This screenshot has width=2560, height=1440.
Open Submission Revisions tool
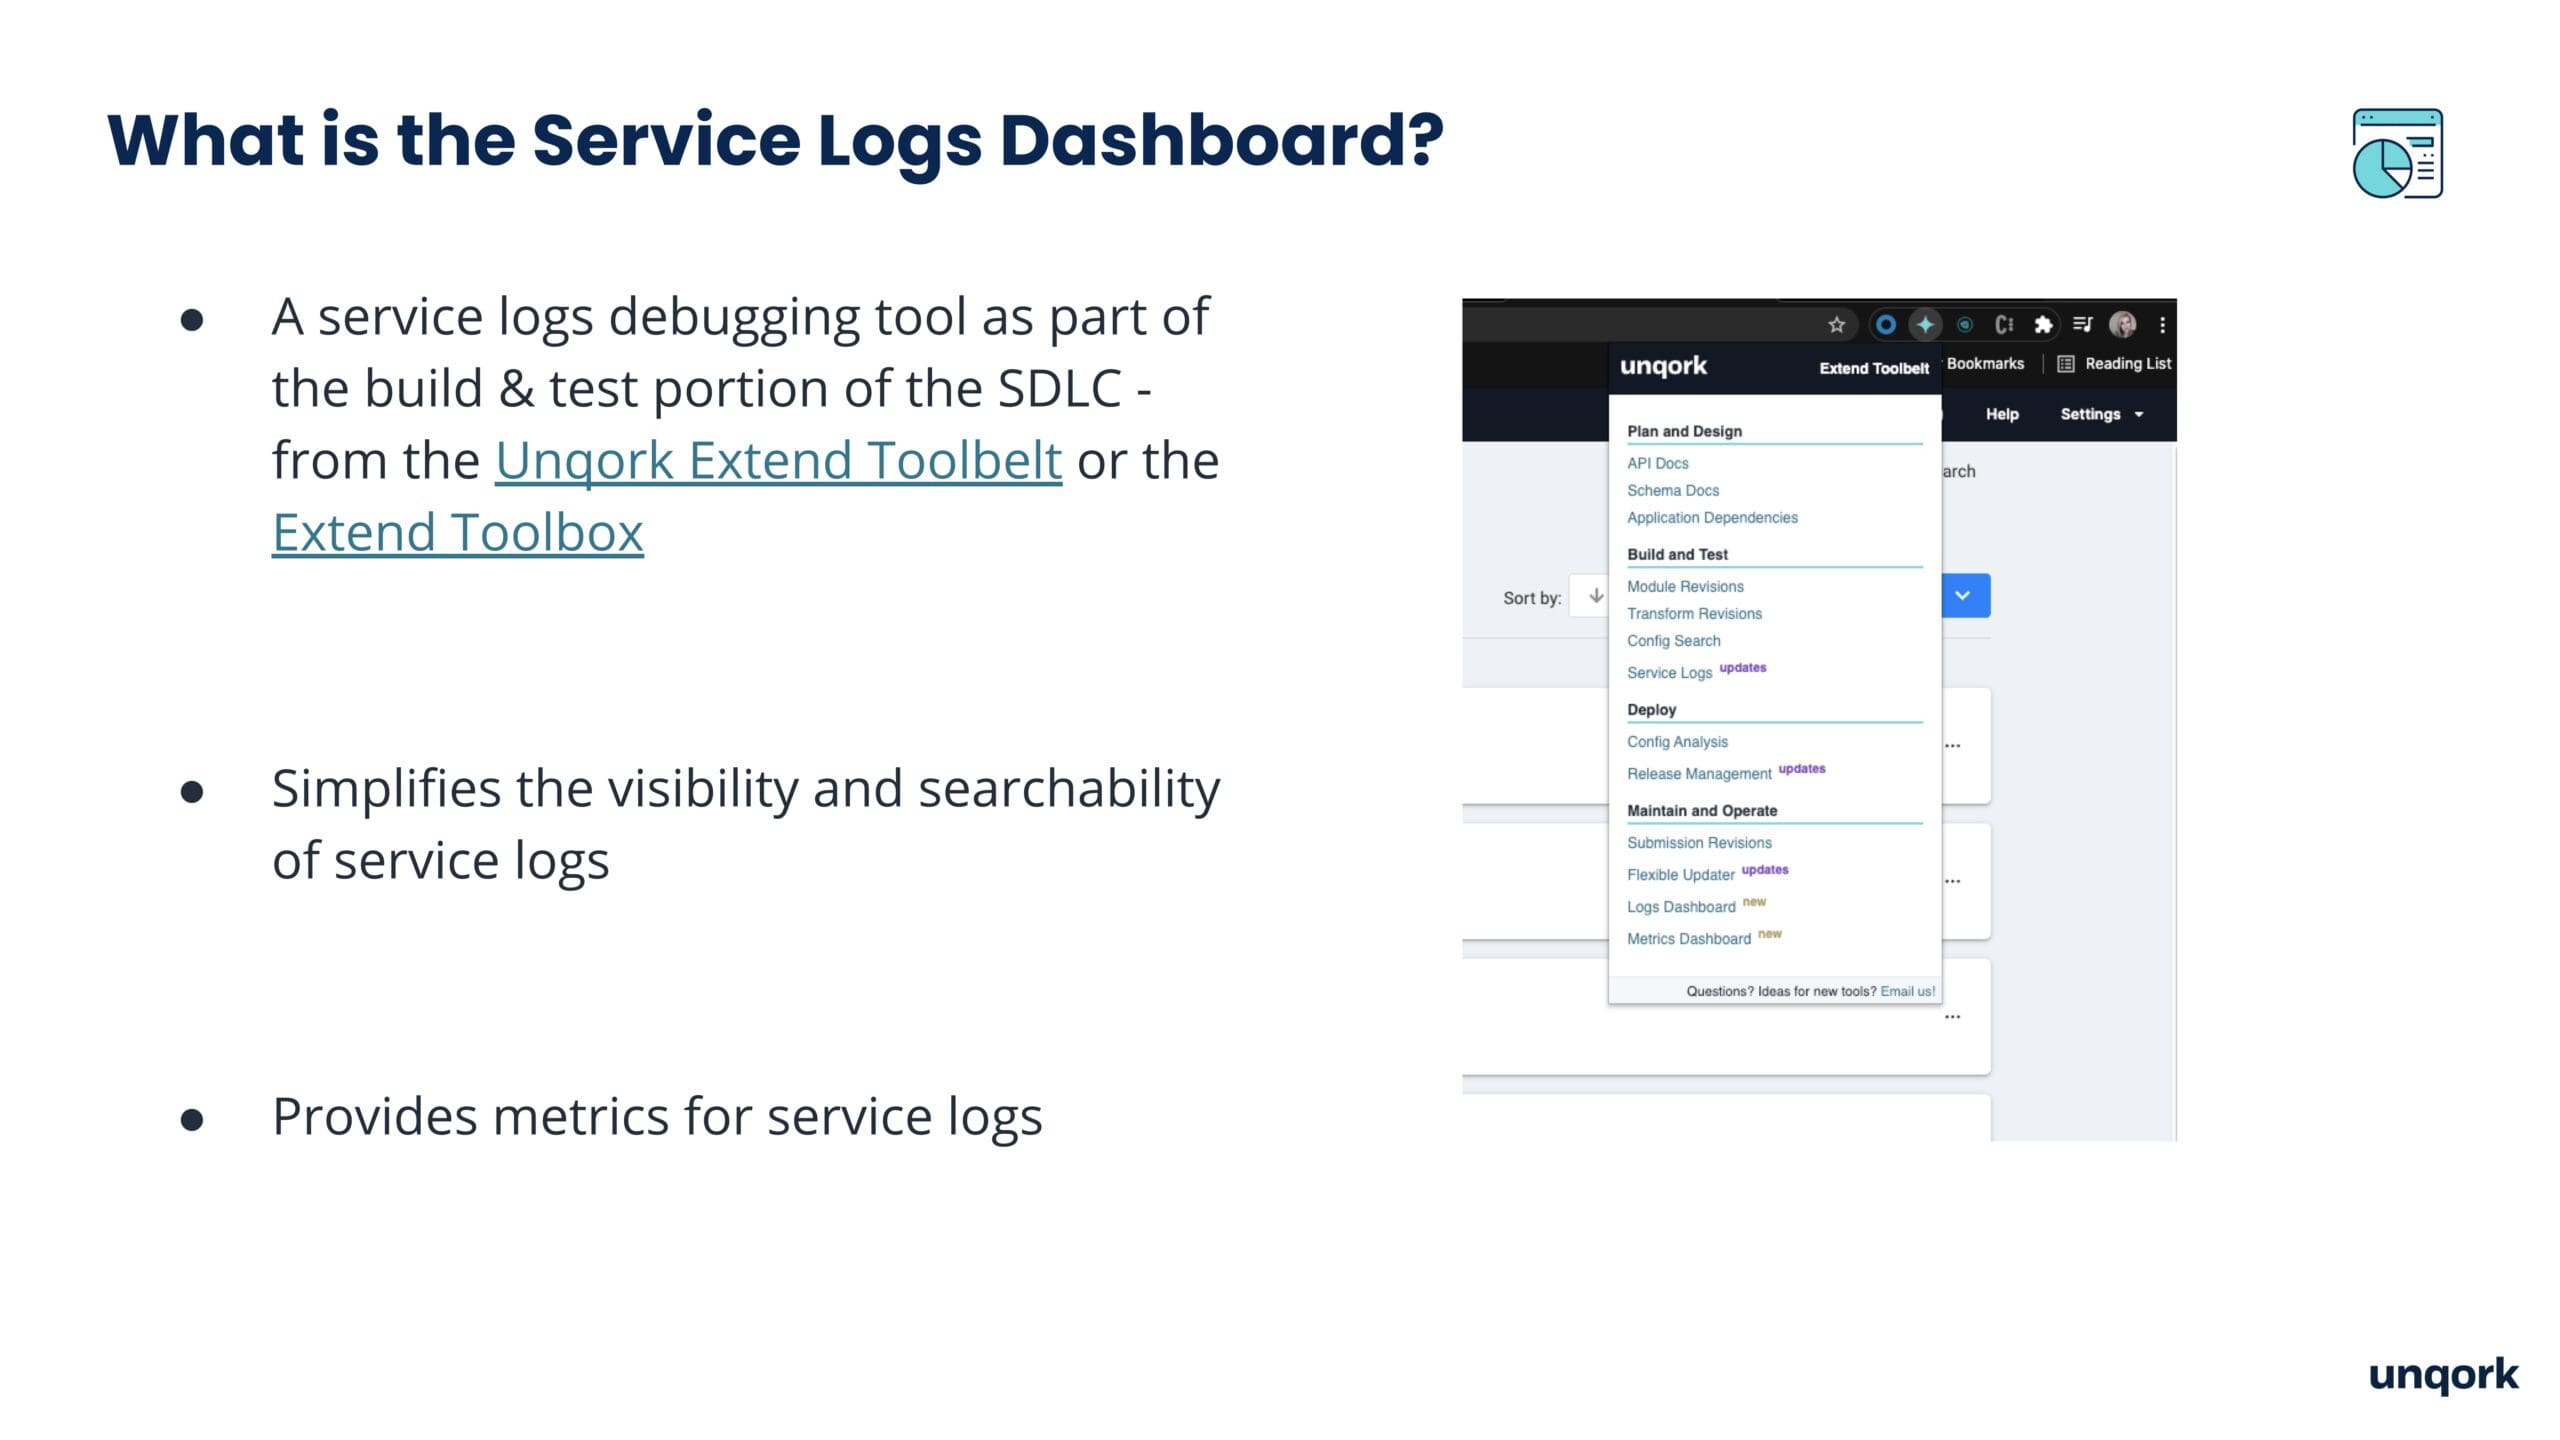(x=1699, y=843)
